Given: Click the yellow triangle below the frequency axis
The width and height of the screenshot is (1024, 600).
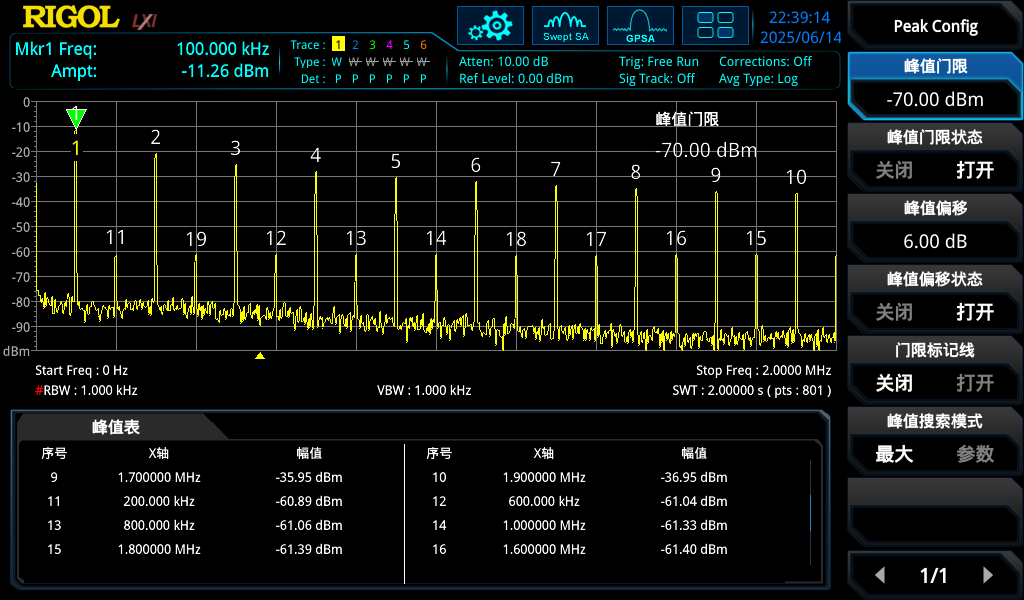Looking at the screenshot, I should [x=260, y=356].
